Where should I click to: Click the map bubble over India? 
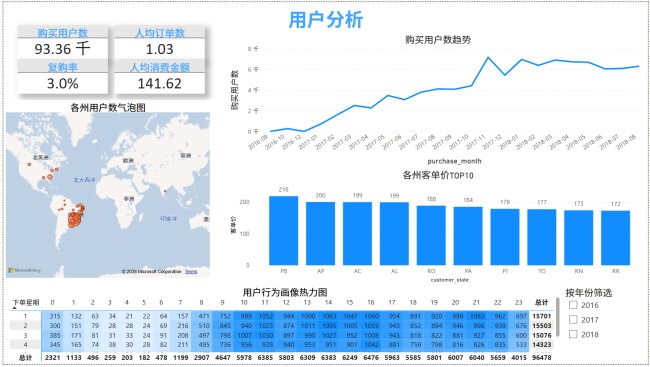pos(165,191)
